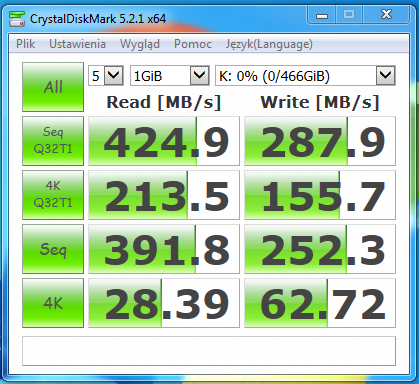Click the Write [MB/s] column header
The width and height of the screenshot is (419, 384).
tap(320, 102)
